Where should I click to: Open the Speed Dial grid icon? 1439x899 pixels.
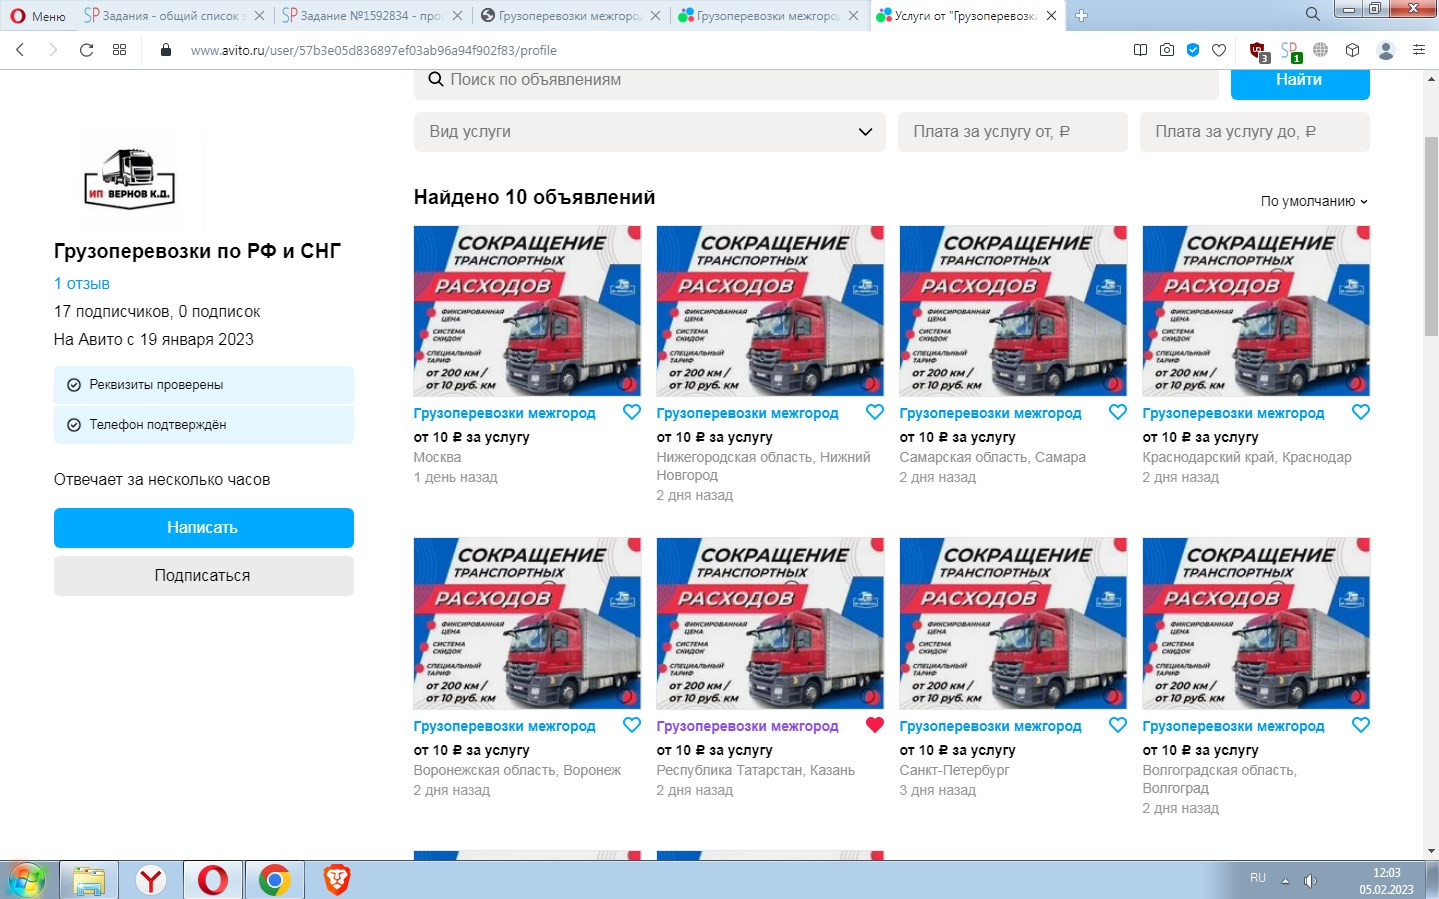119,50
